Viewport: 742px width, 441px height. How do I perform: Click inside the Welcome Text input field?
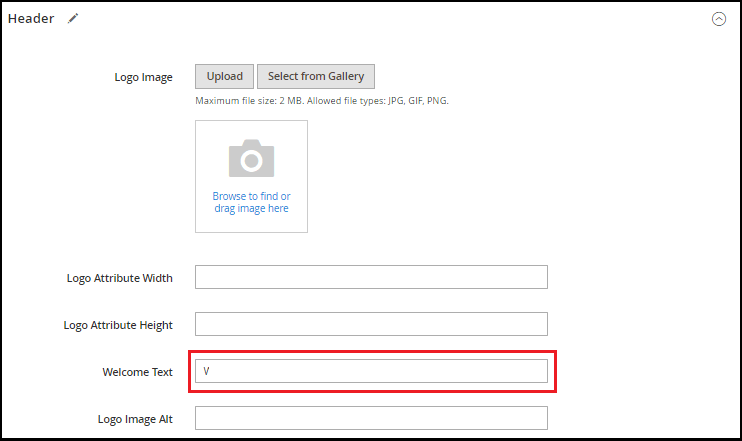click(371, 371)
